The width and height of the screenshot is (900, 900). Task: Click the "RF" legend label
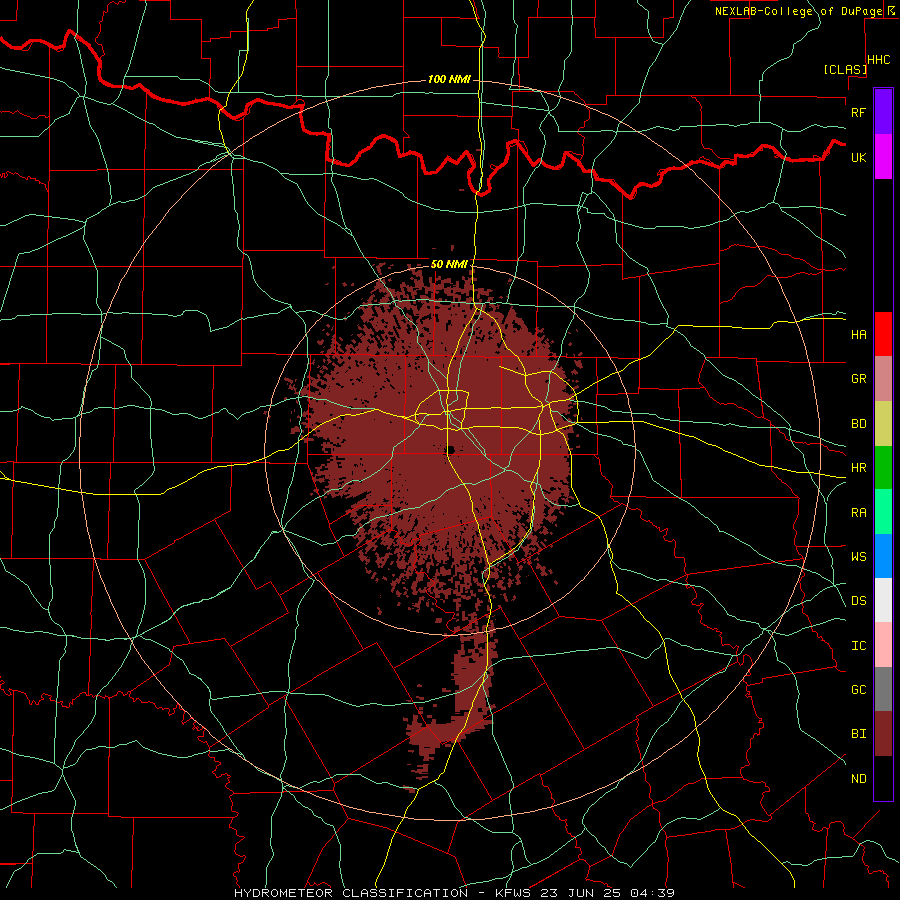pyautogui.click(x=858, y=112)
